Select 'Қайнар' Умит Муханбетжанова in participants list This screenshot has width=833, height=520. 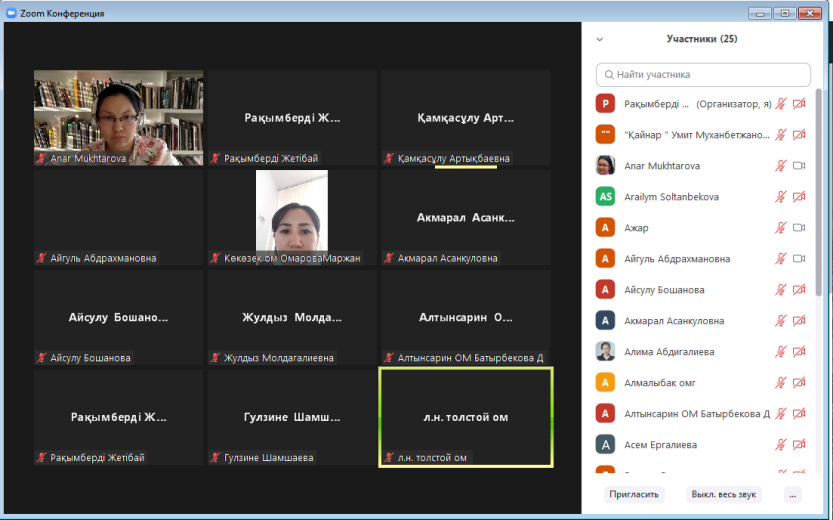click(697, 135)
